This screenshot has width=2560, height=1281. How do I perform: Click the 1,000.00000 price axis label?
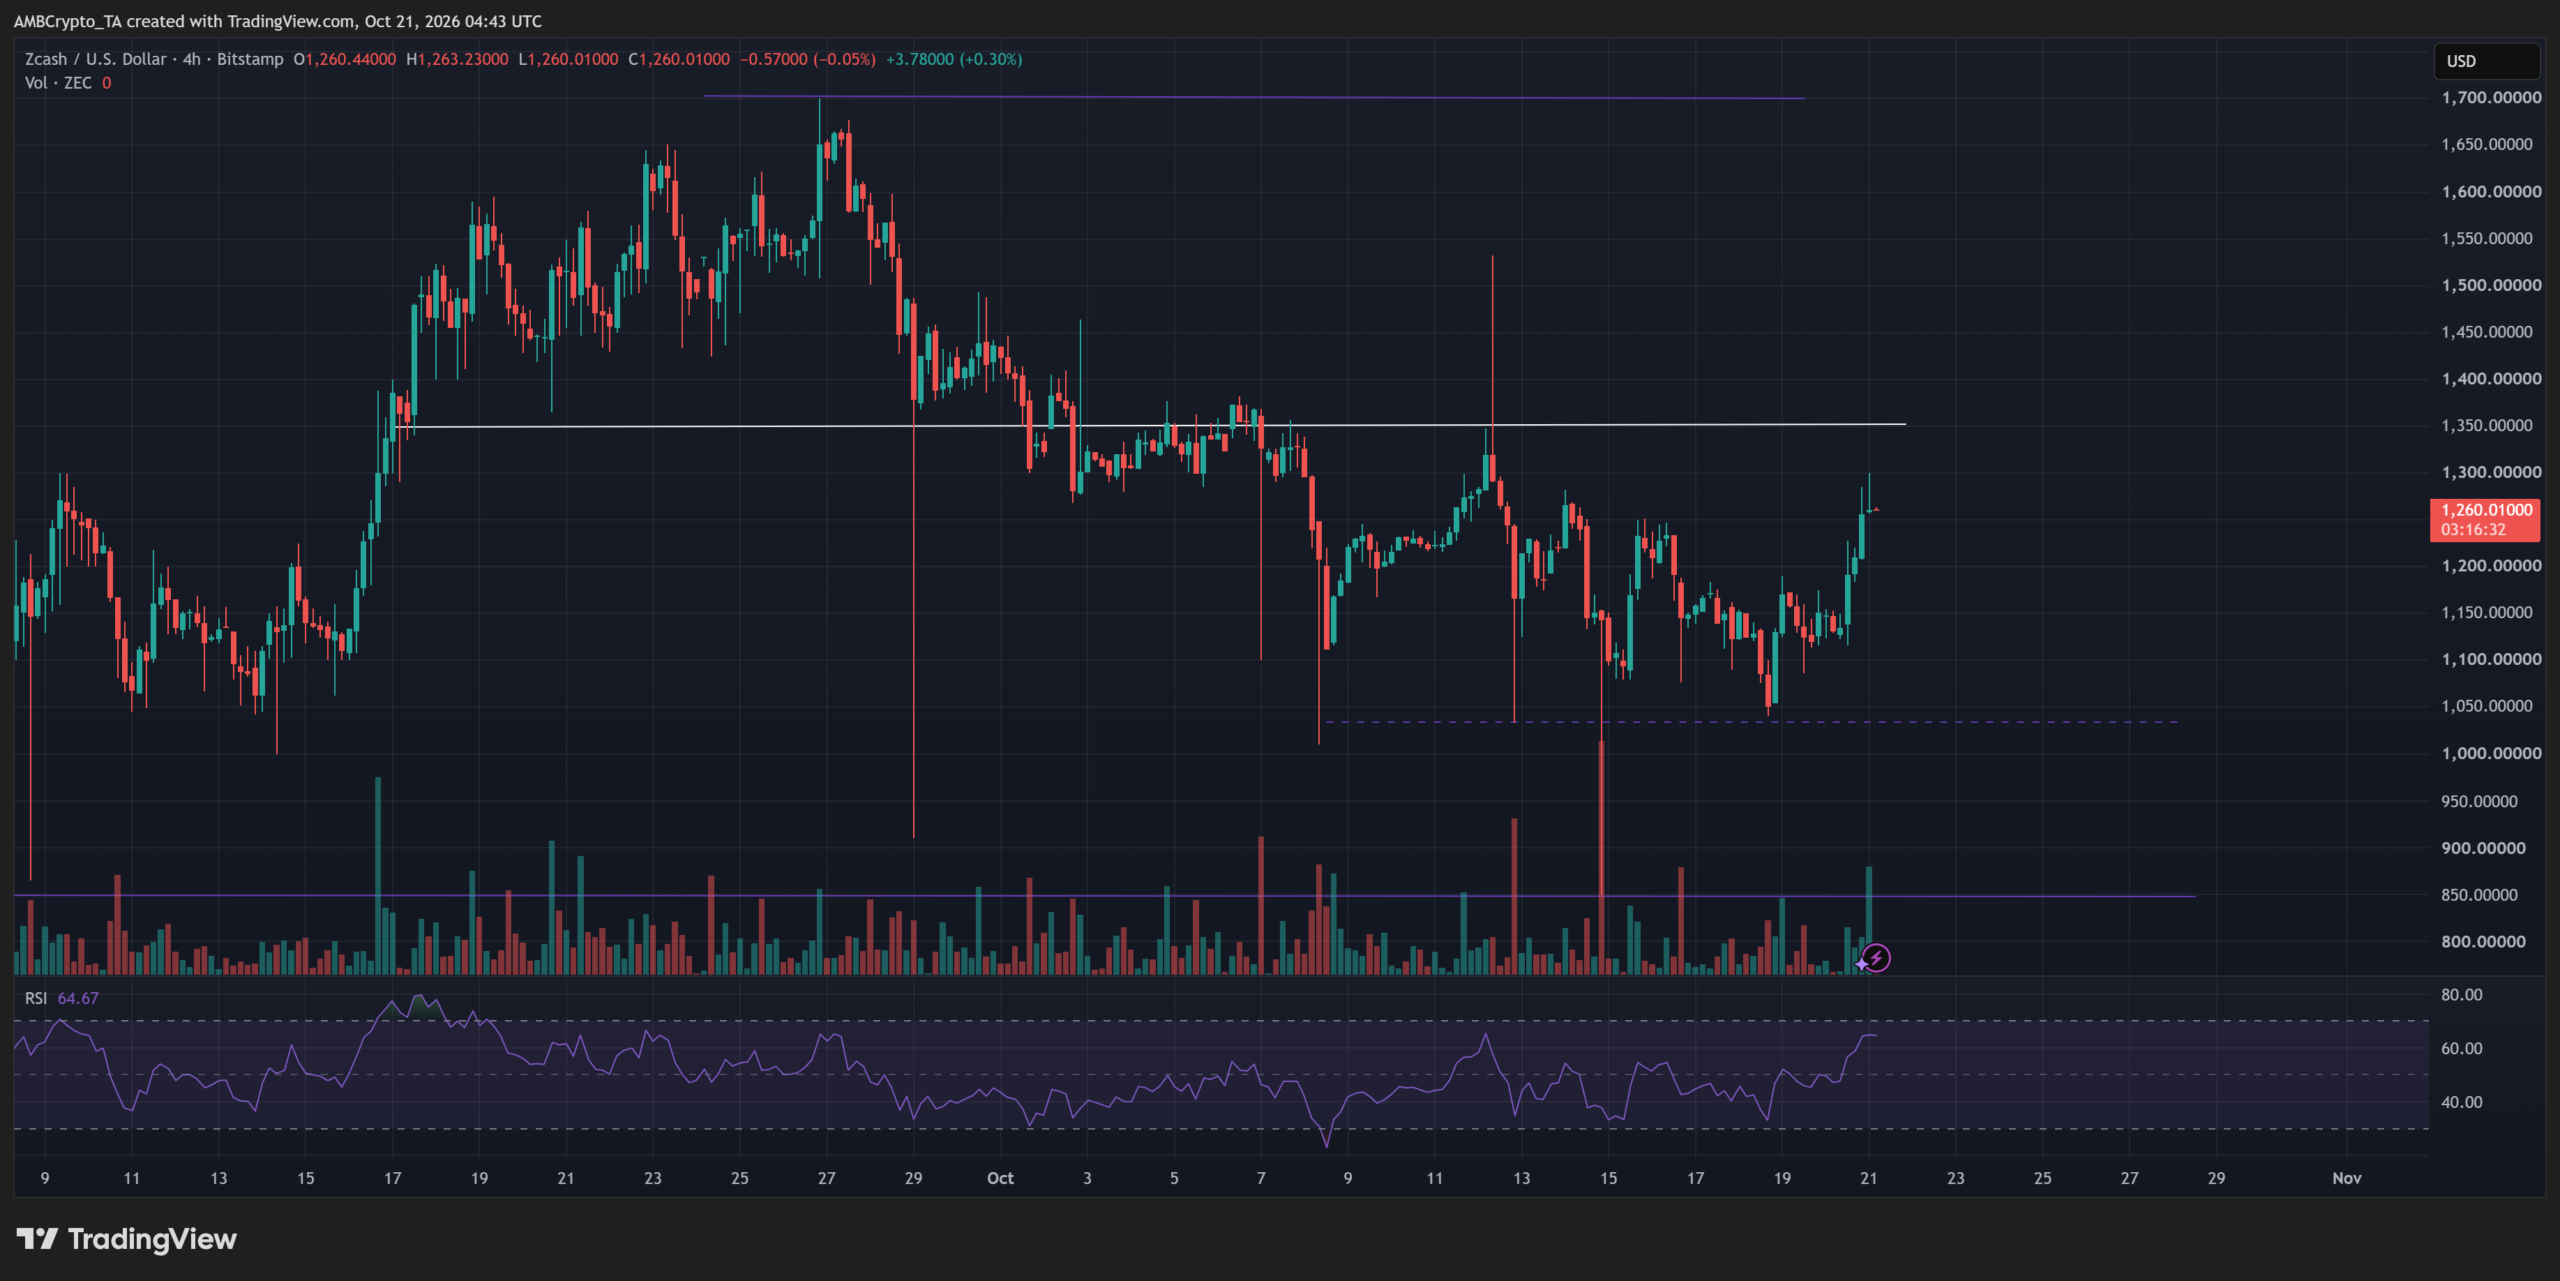point(2491,753)
